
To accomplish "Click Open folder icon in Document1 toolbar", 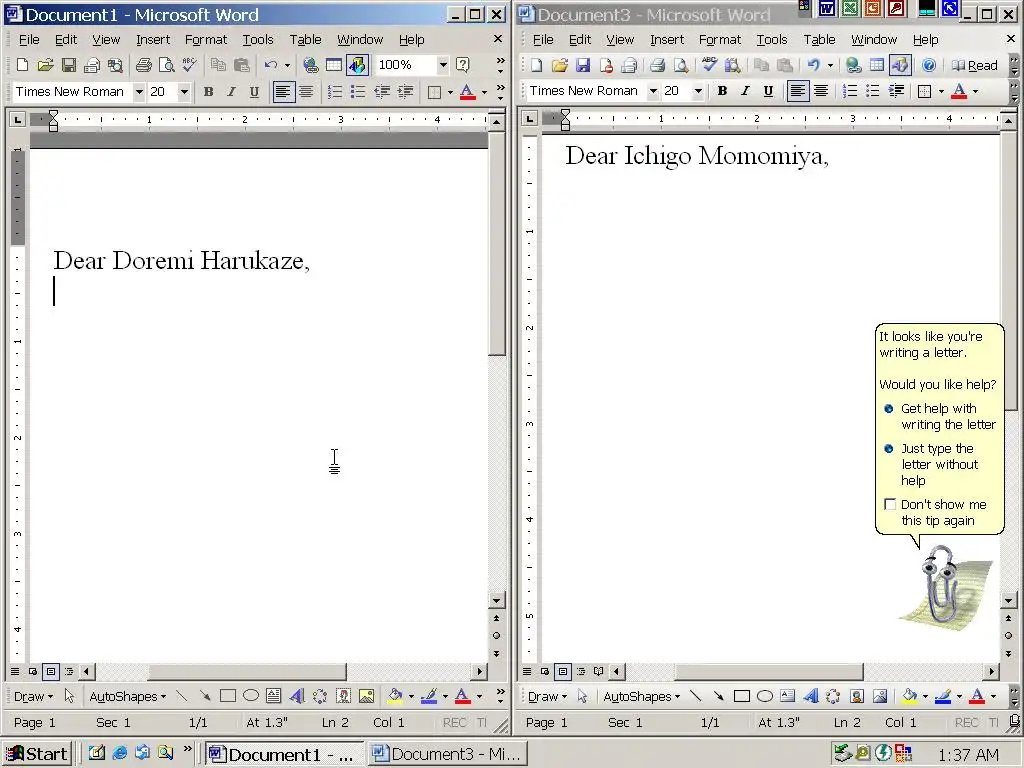I will click(x=45, y=65).
